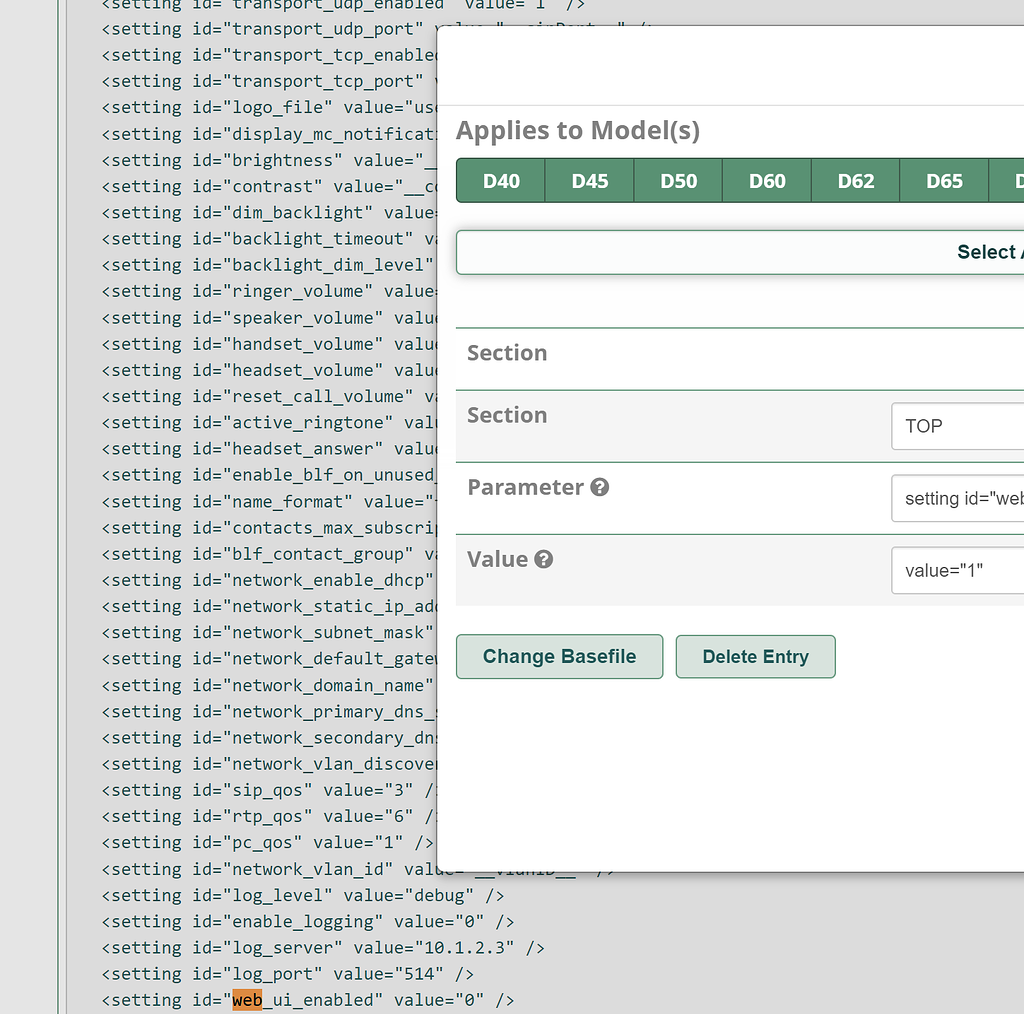Click the highlighted "web" search match
1024x1014 pixels.
click(246, 999)
